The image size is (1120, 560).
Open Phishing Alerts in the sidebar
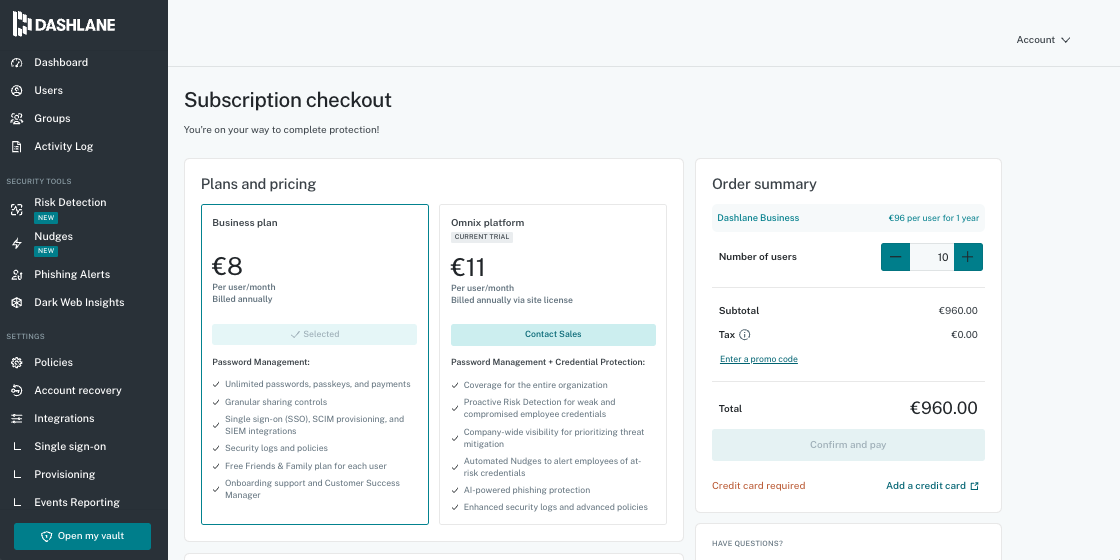(x=71, y=274)
